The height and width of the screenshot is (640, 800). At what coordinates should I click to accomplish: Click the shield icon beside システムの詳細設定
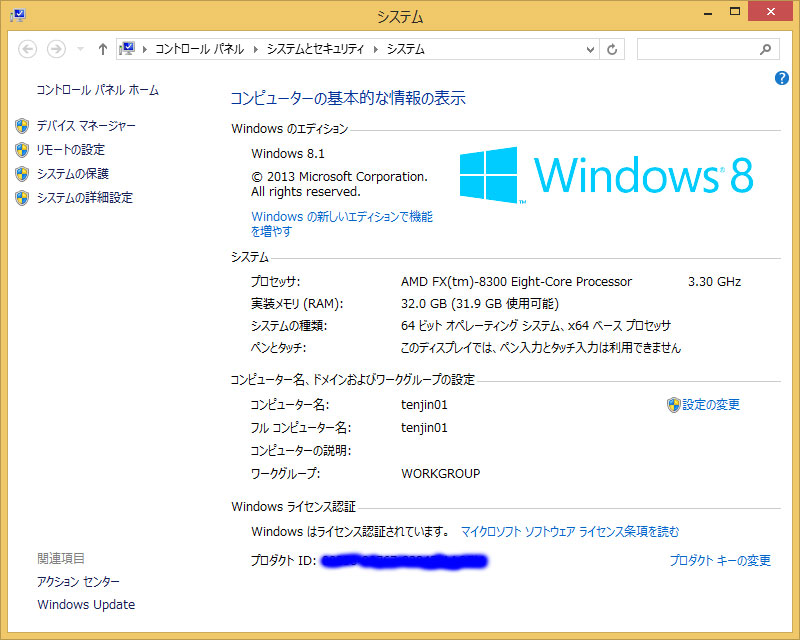coord(22,198)
